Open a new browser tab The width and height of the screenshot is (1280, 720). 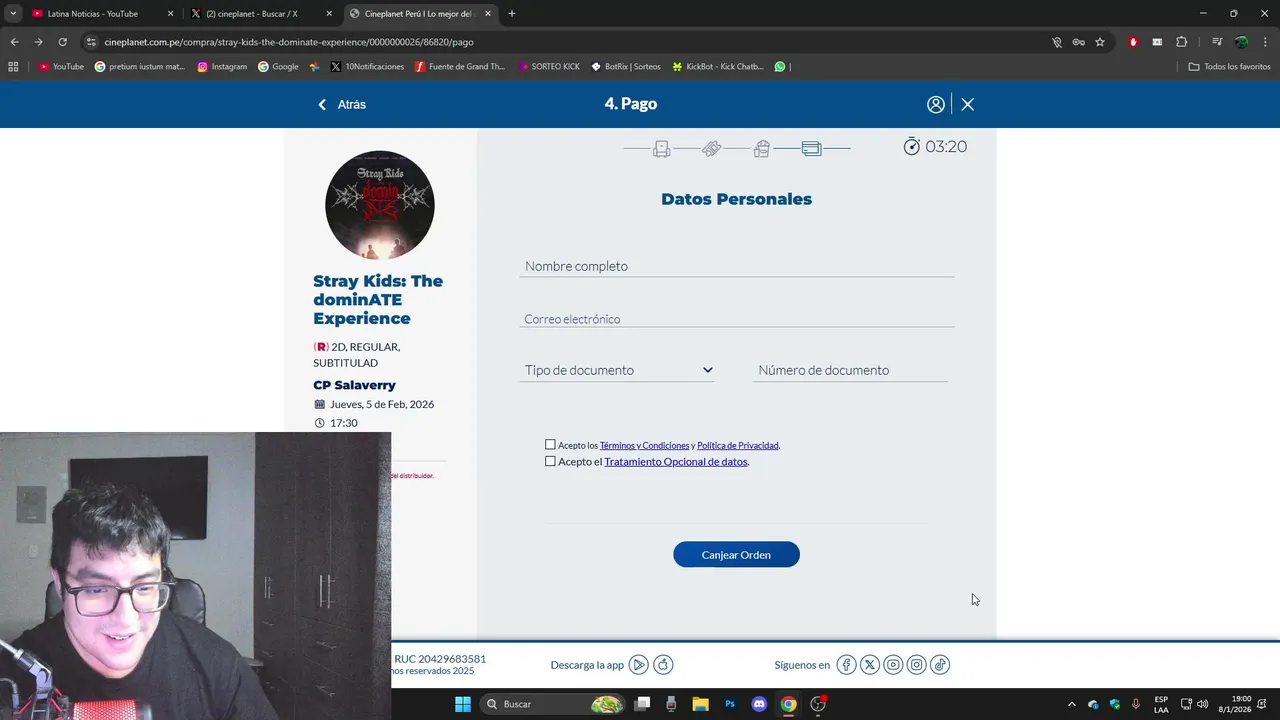512,14
